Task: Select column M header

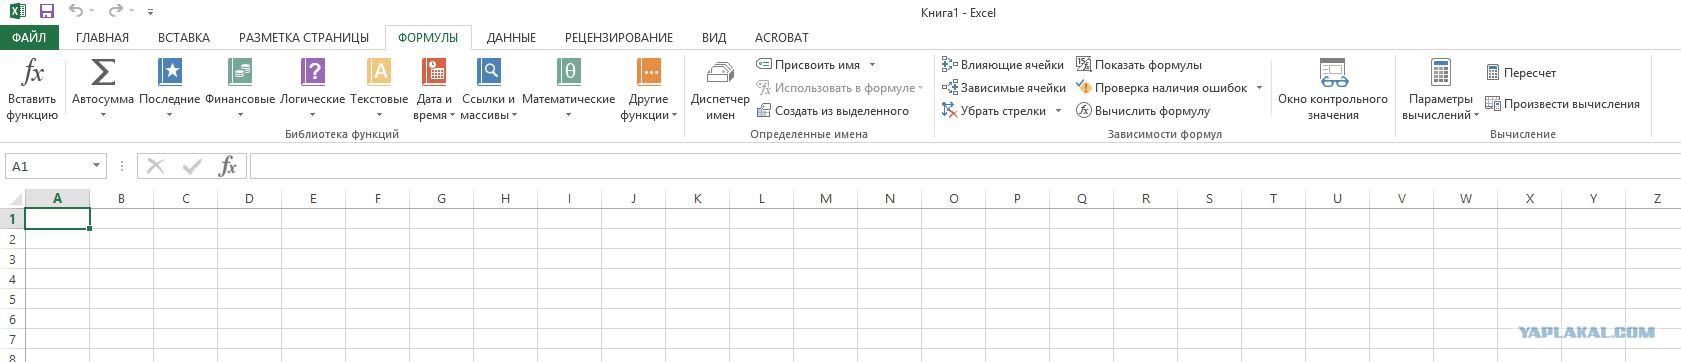Action: click(x=826, y=199)
